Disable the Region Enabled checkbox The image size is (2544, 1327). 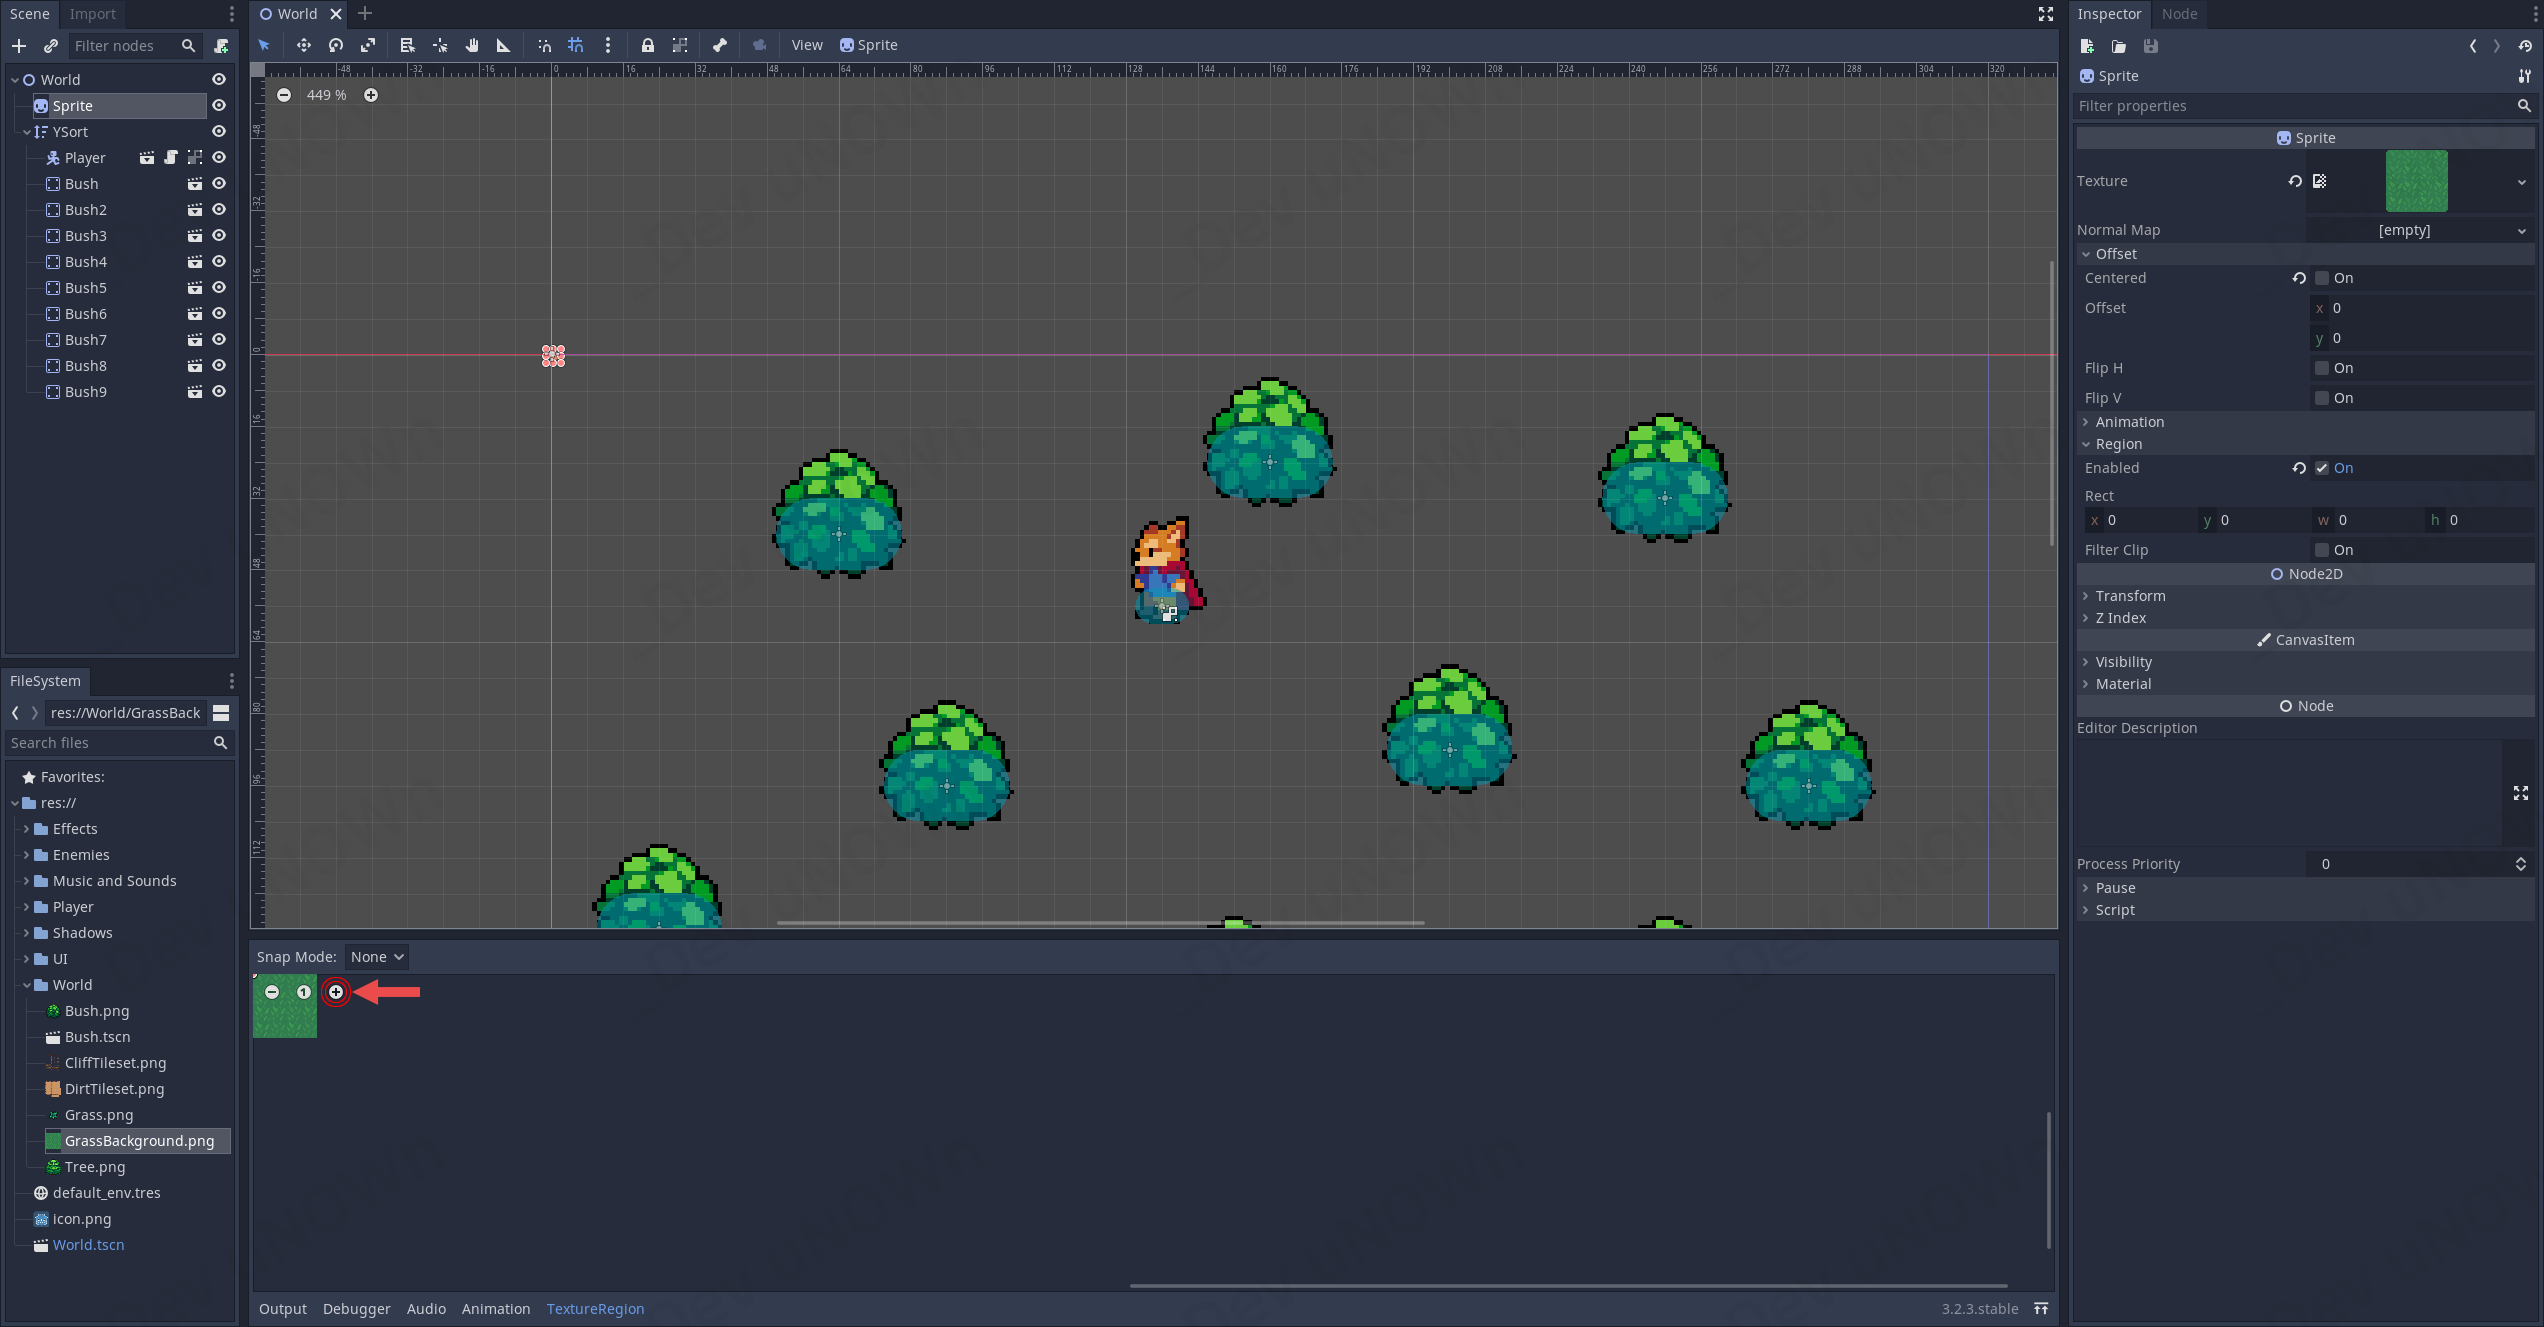coord(2322,468)
